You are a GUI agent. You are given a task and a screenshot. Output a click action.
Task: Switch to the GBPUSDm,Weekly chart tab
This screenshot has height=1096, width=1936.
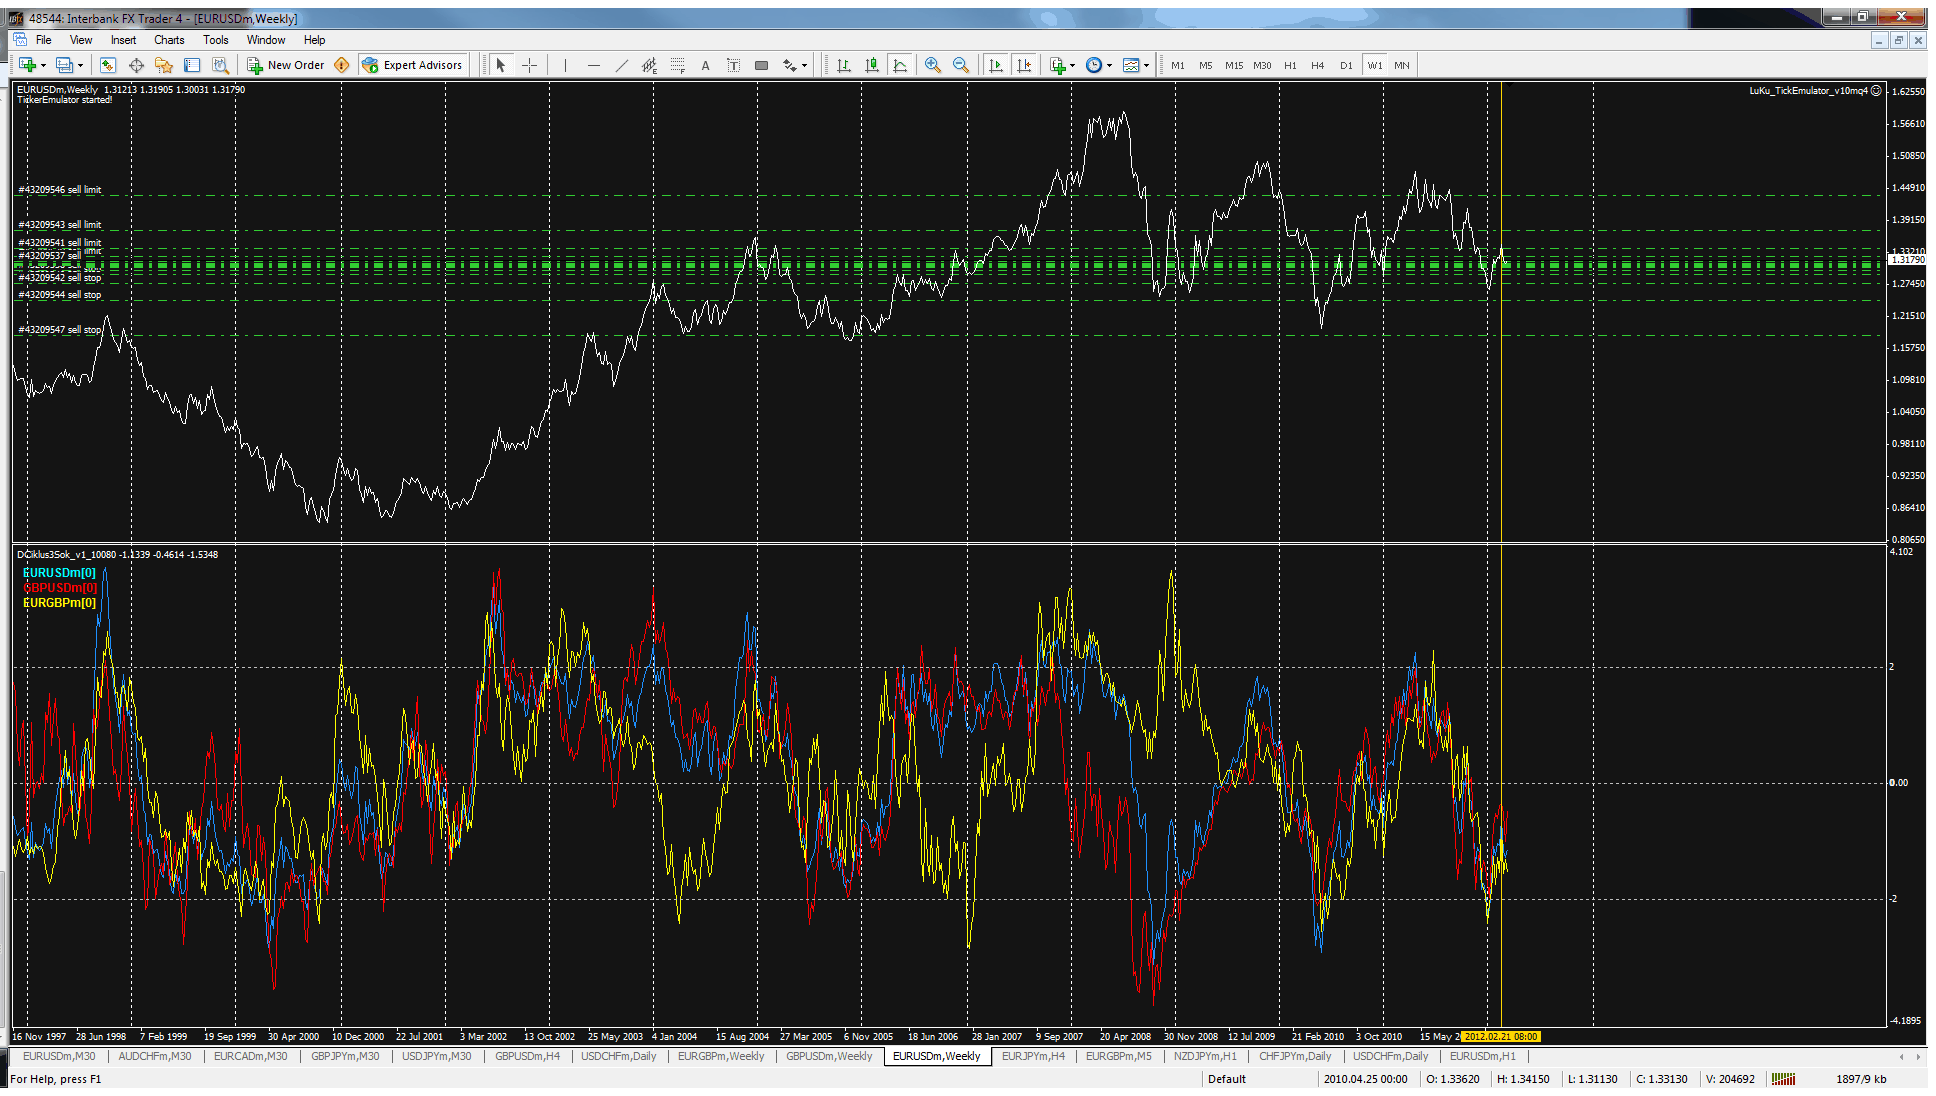[828, 1056]
